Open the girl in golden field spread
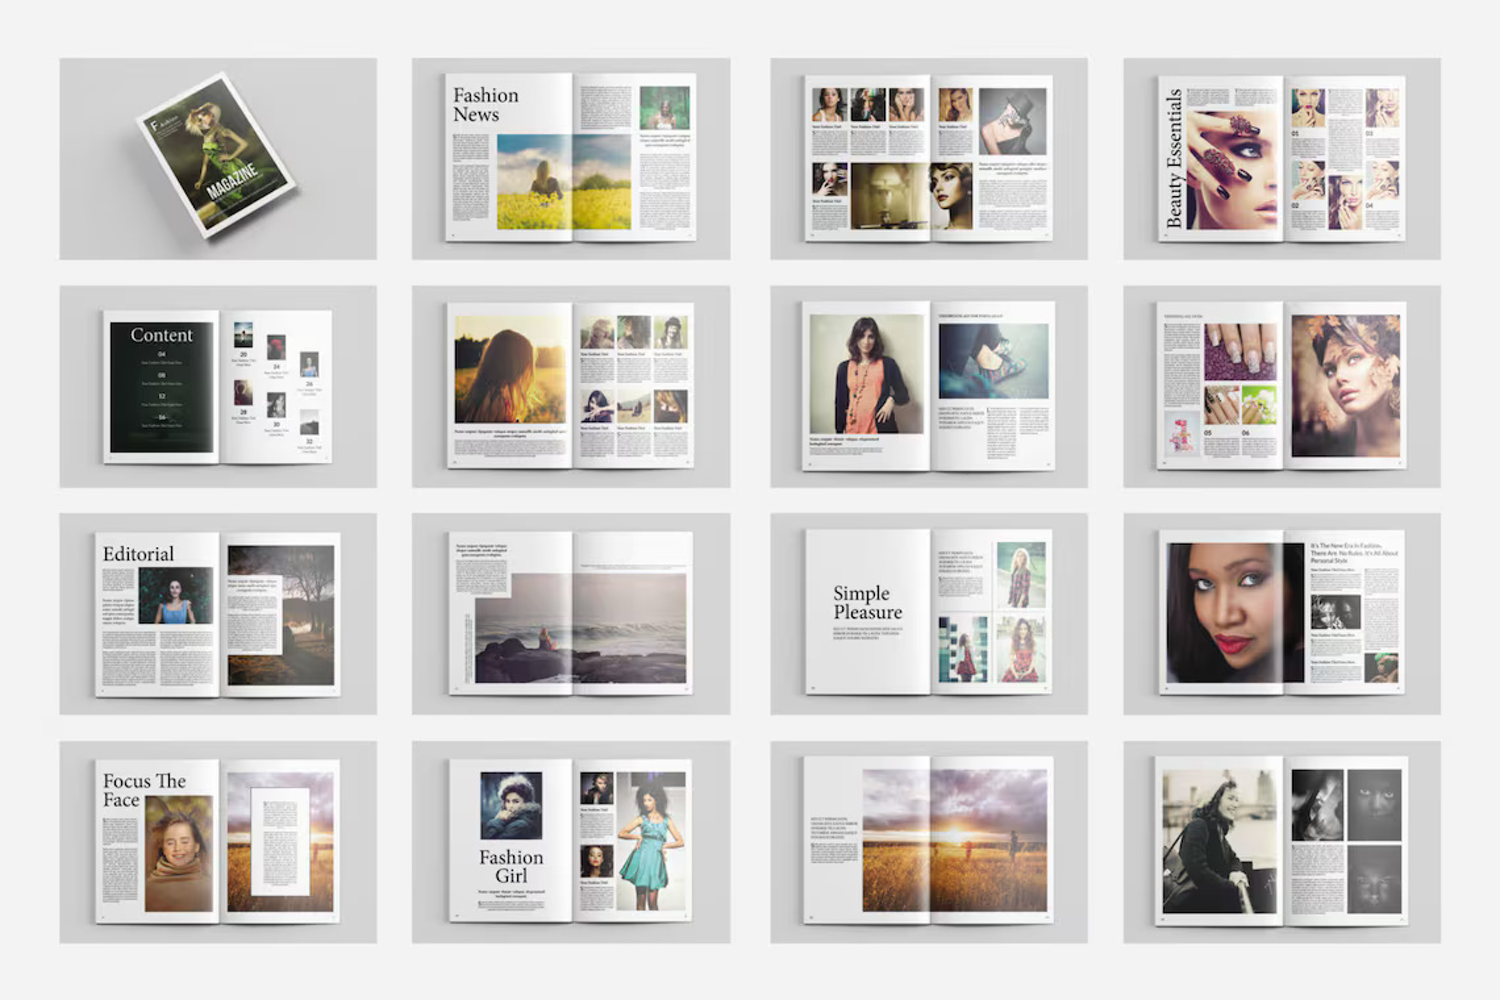This screenshot has width=1500, height=1000. tap(571, 387)
